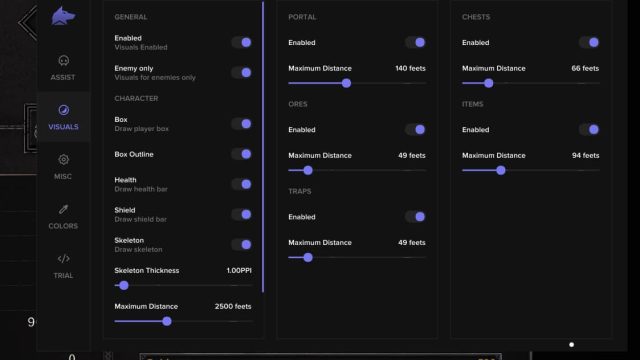Image resolution: width=640 pixels, height=360 pixels.
Task: Click the back arrow chevron
Action: click(x=28, y=22)
